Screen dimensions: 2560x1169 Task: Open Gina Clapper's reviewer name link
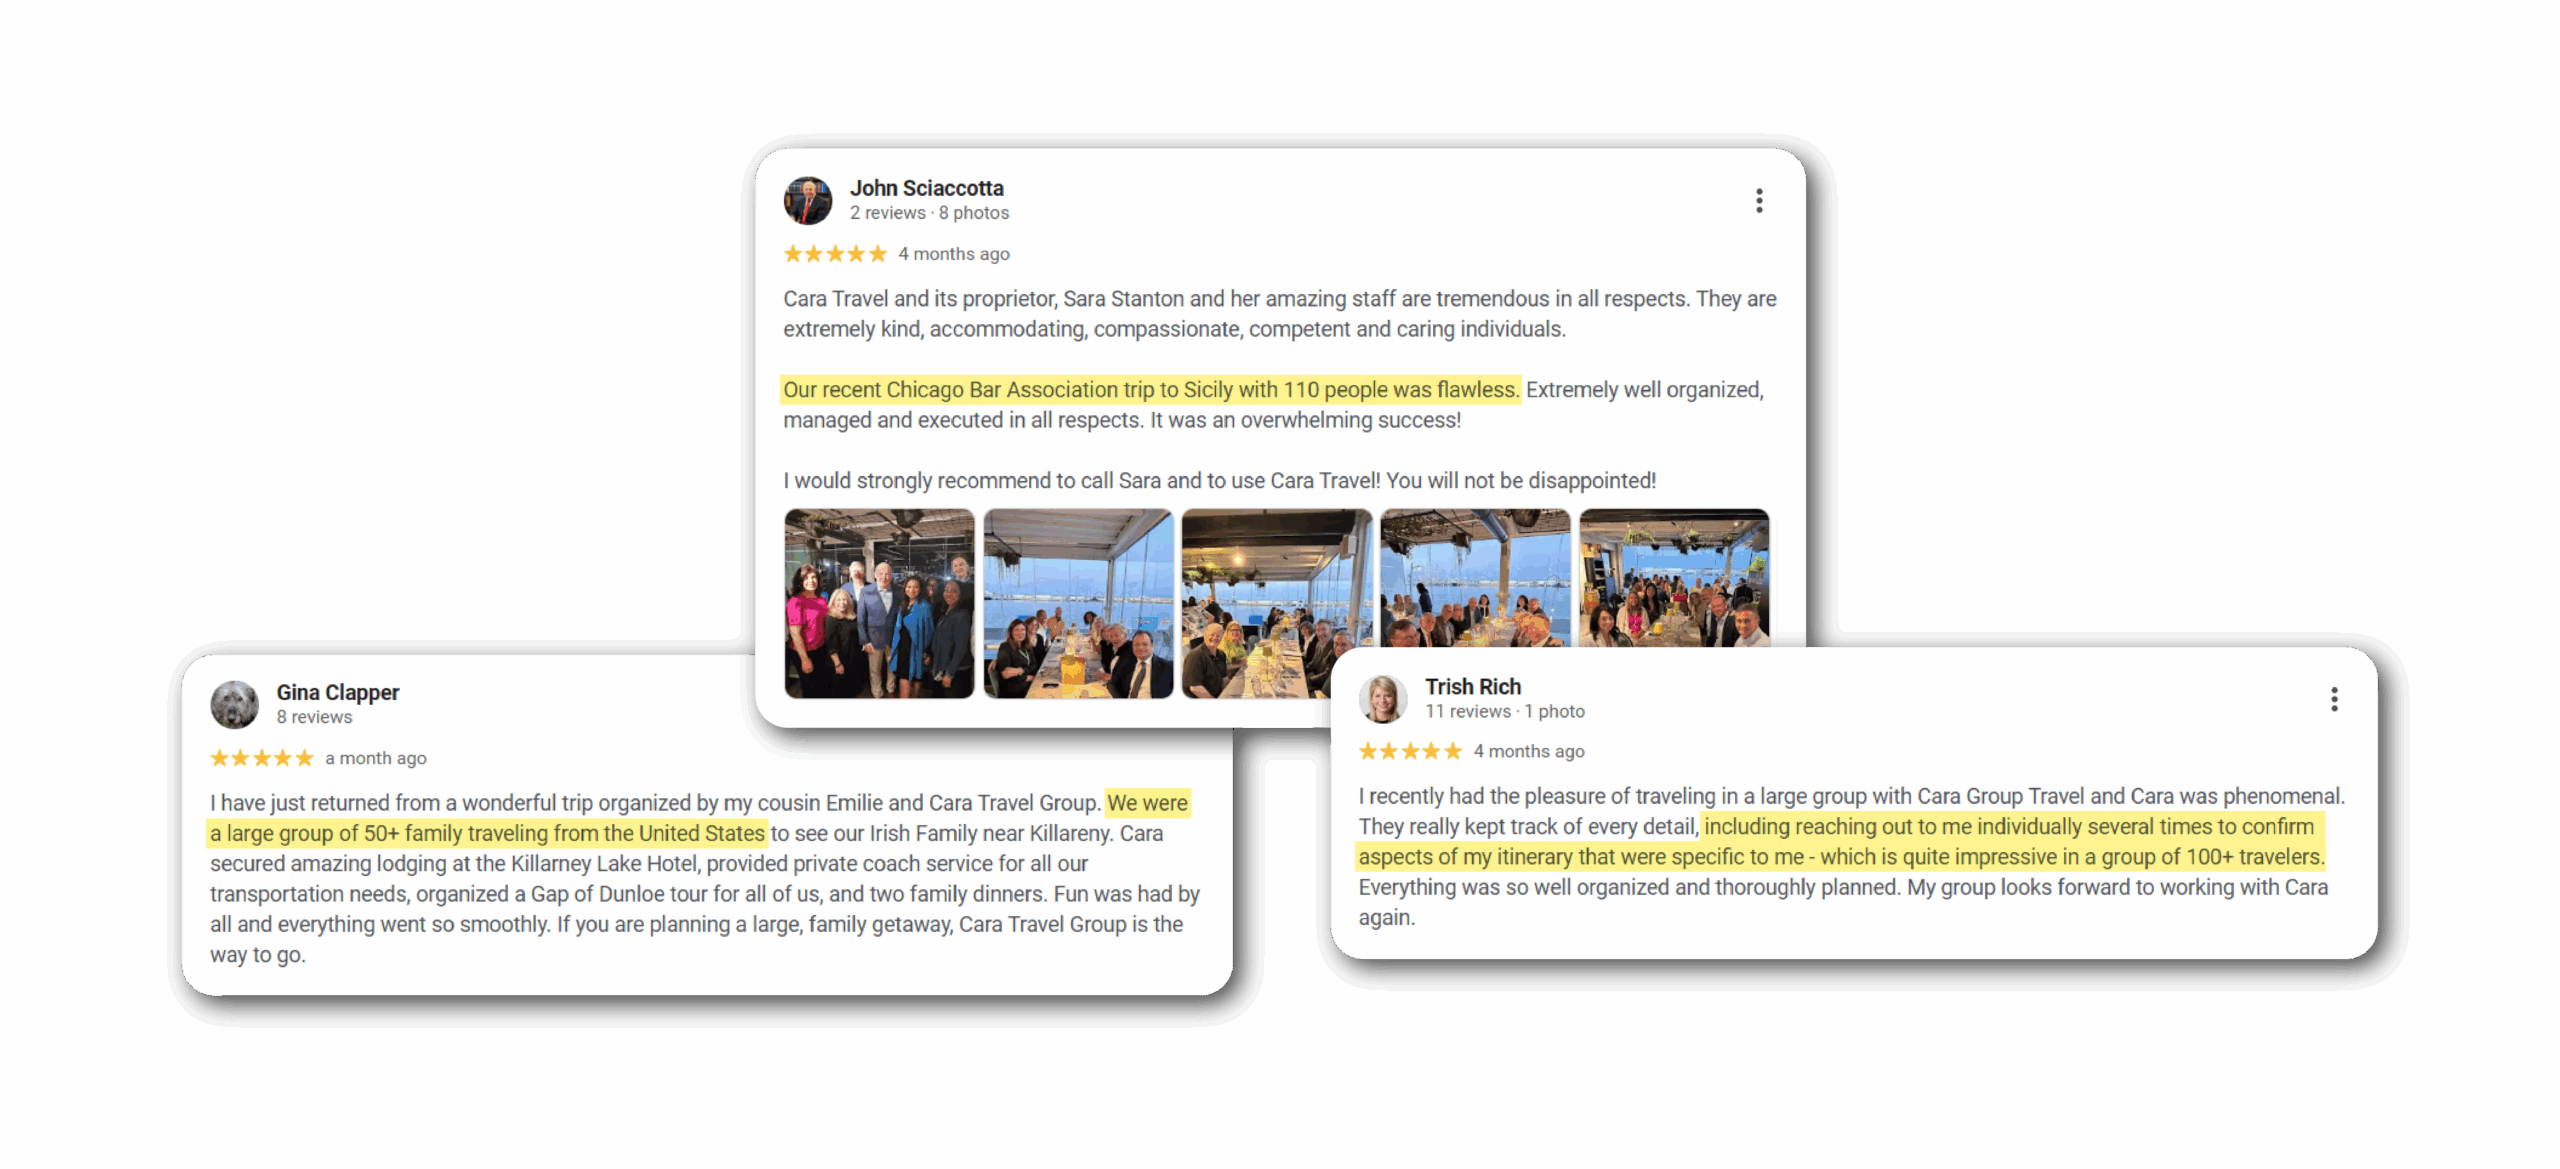[338, 692]
